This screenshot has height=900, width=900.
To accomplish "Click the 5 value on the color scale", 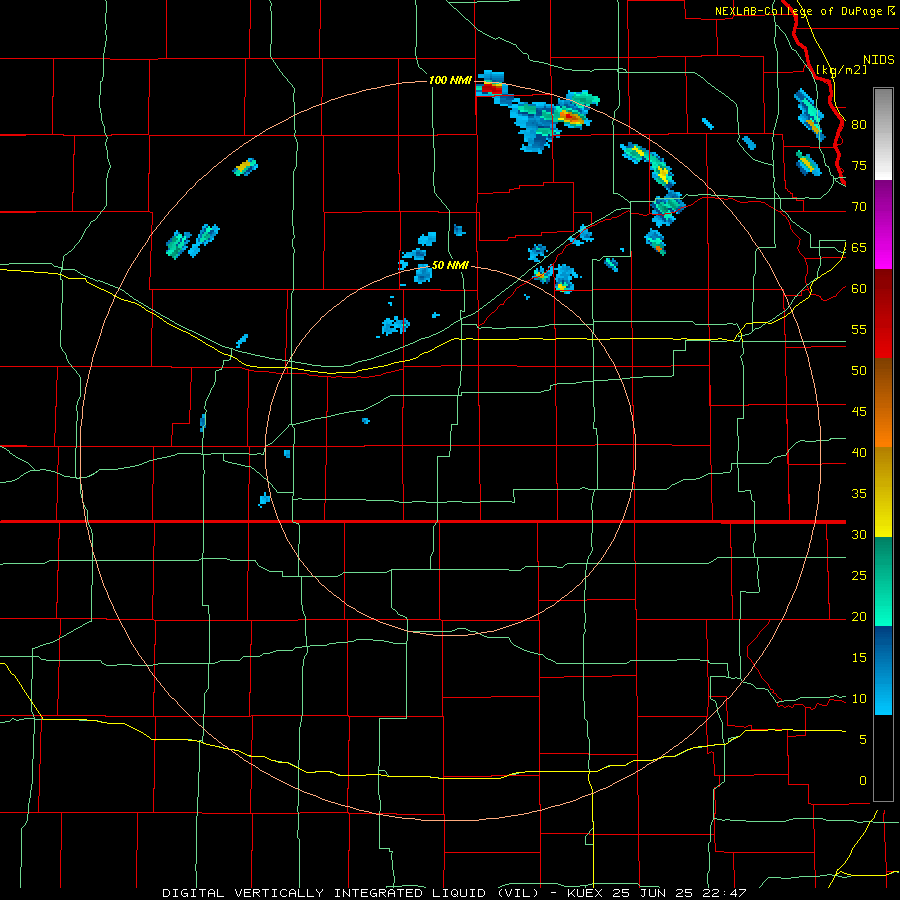I will pos(863,740).
